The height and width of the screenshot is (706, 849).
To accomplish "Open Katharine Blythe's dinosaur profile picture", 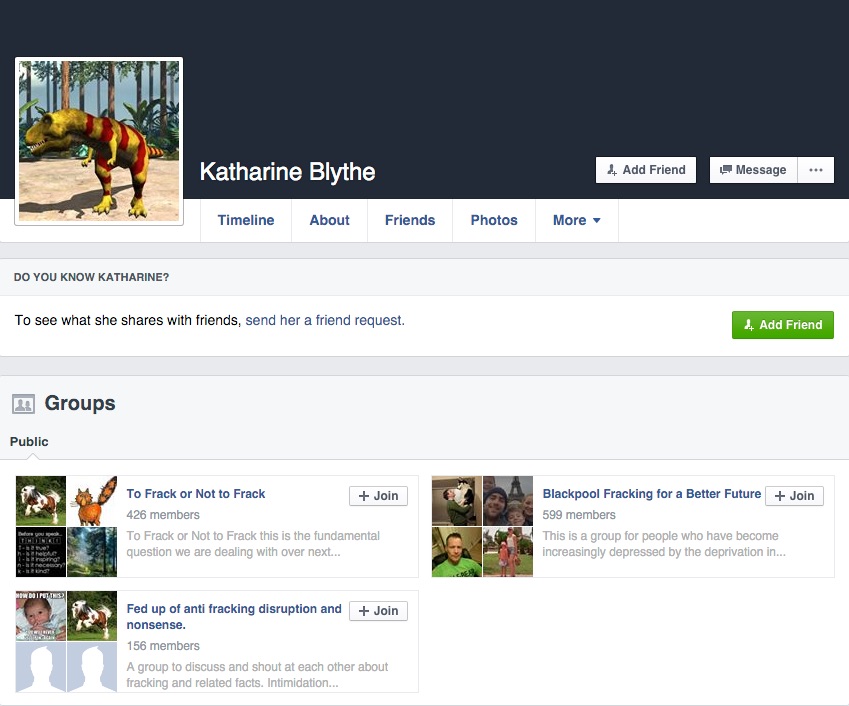I will tap(99, 141).
